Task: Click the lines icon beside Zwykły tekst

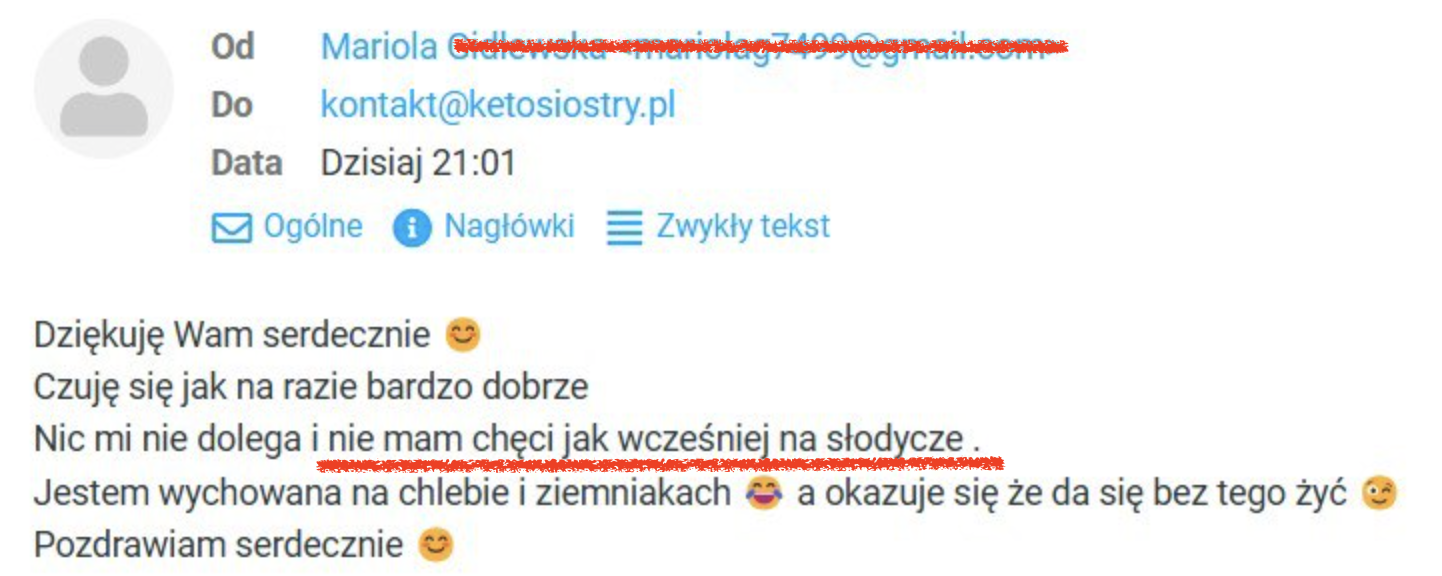Action: [624, 228]
